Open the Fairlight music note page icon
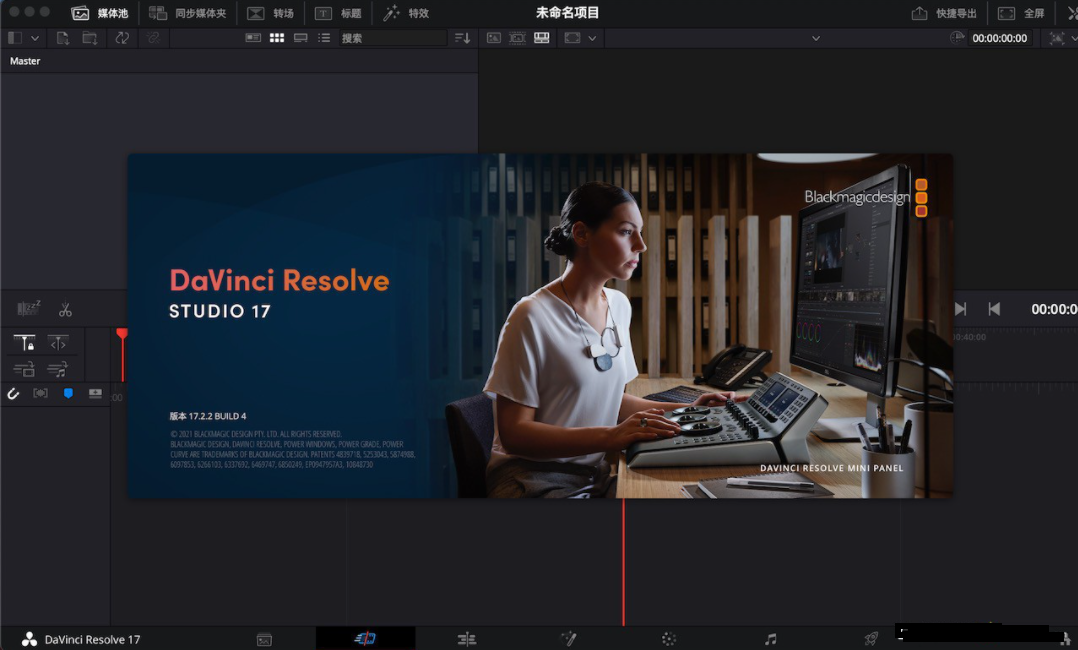The height and width of the screenshot is (650, 1078). [771, 639]
